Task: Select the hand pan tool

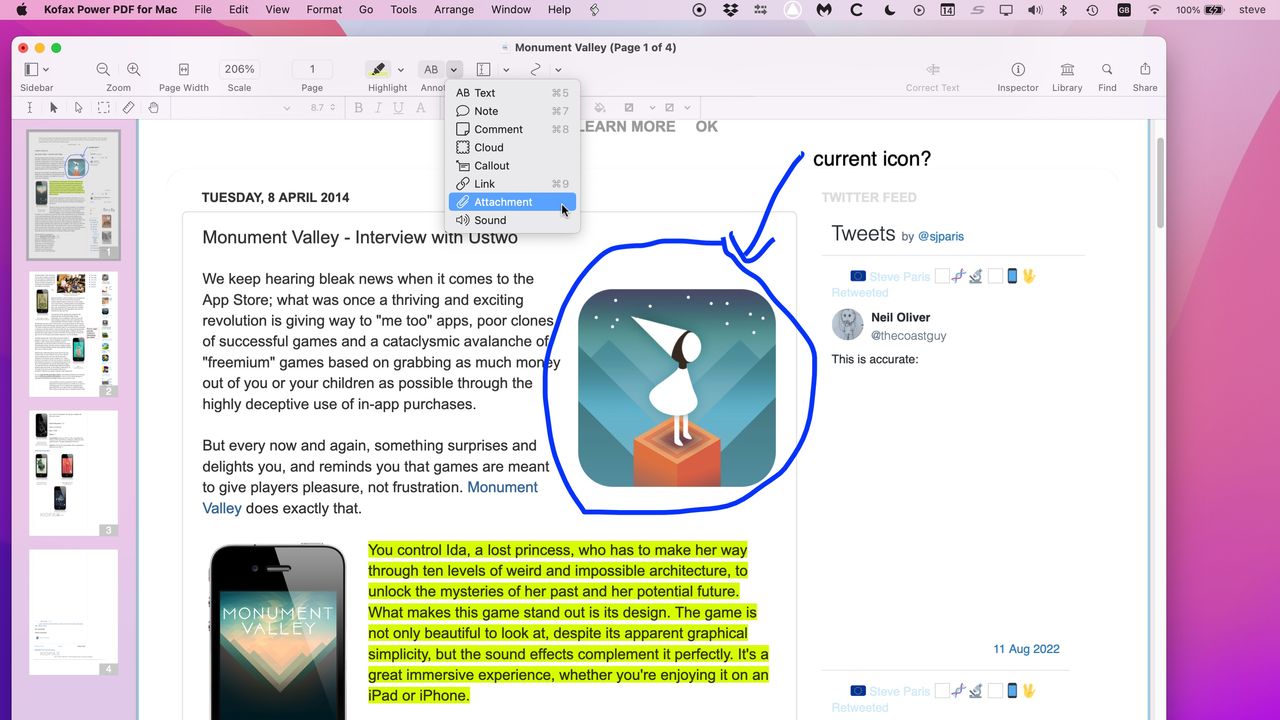Action: click(x=153, y=107)
